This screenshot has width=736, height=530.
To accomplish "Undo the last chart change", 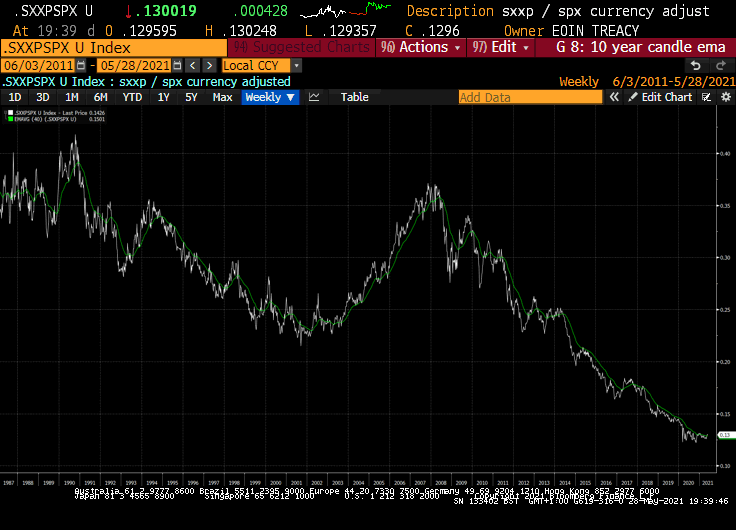I will pyautogui.click(x=696, y=66).
